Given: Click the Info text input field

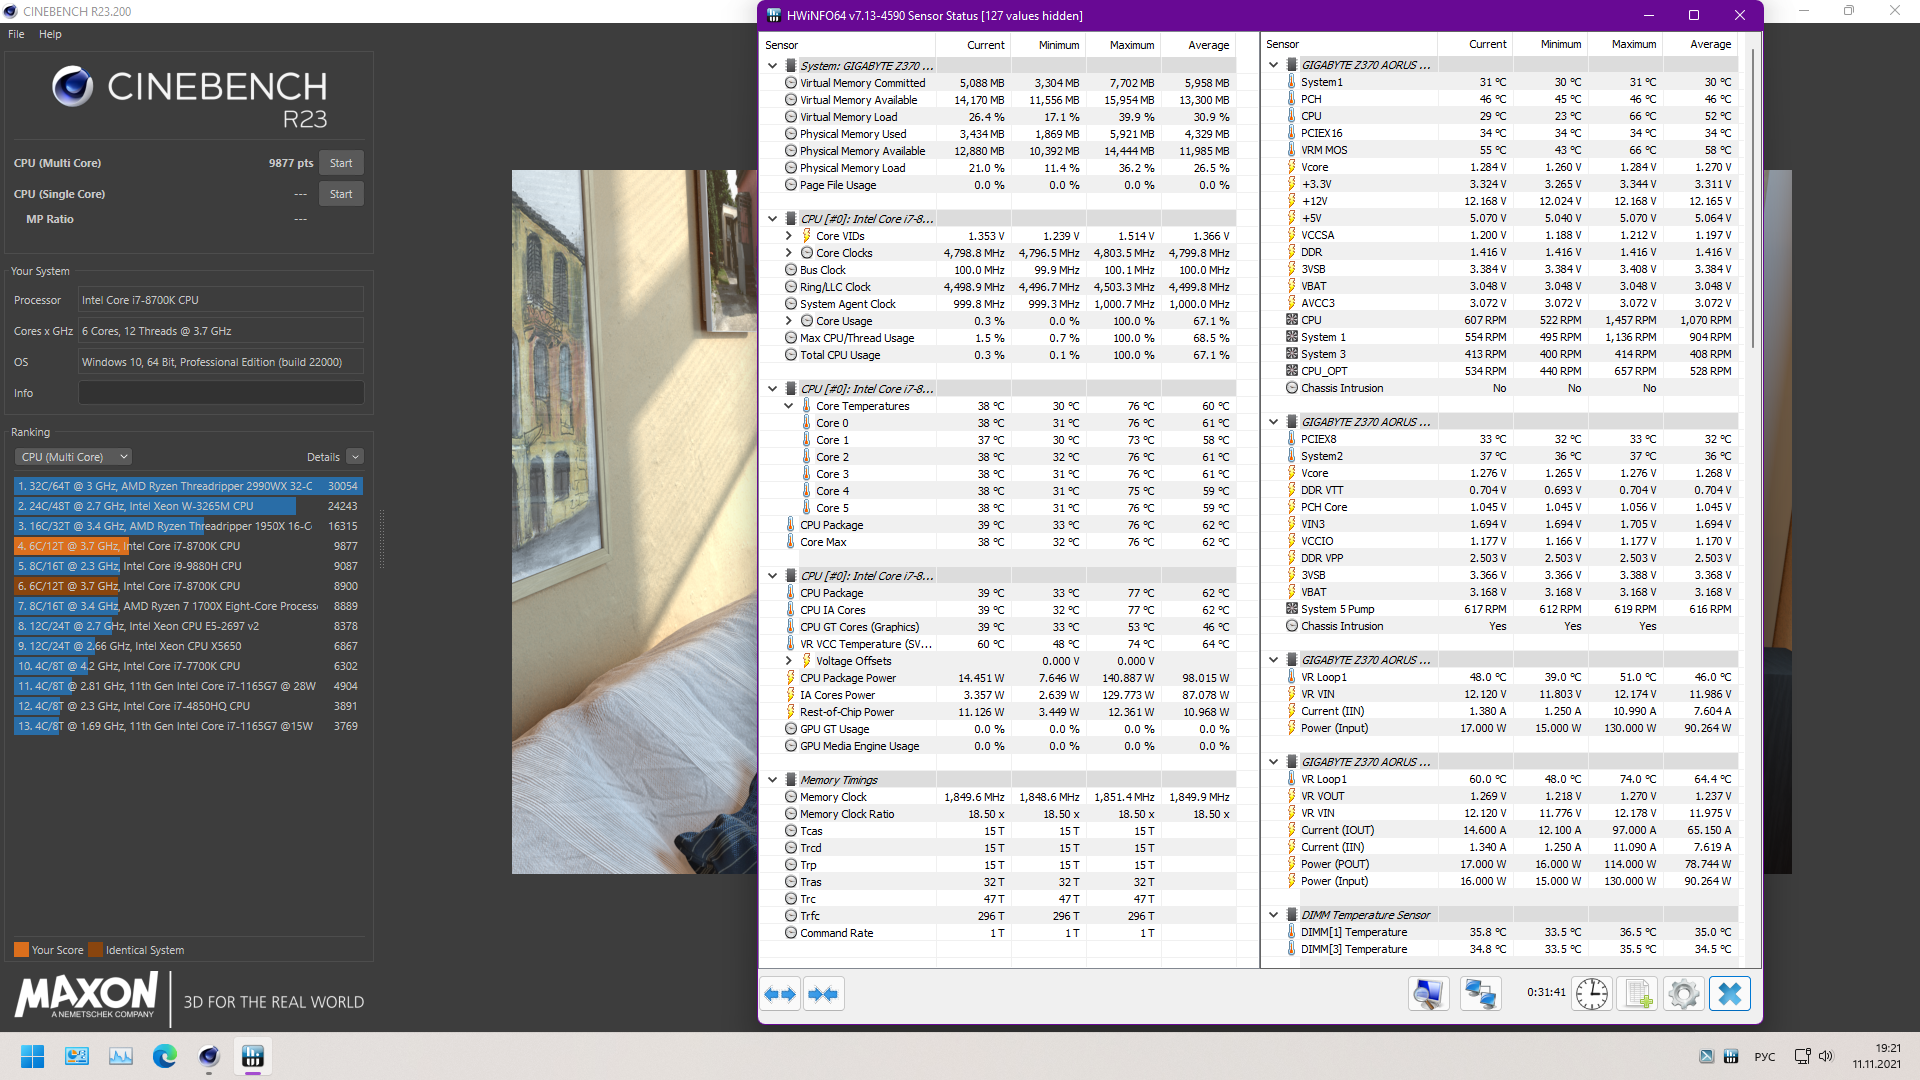Looking at the screenshot, I should (x=221, y=393).
